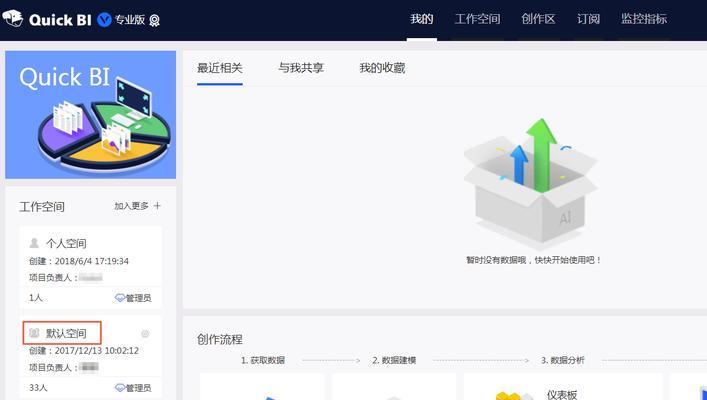Viewport: 707px width, 400px height.
Task: Click the professional edition medal icon
Action: [x=154, y=20]
